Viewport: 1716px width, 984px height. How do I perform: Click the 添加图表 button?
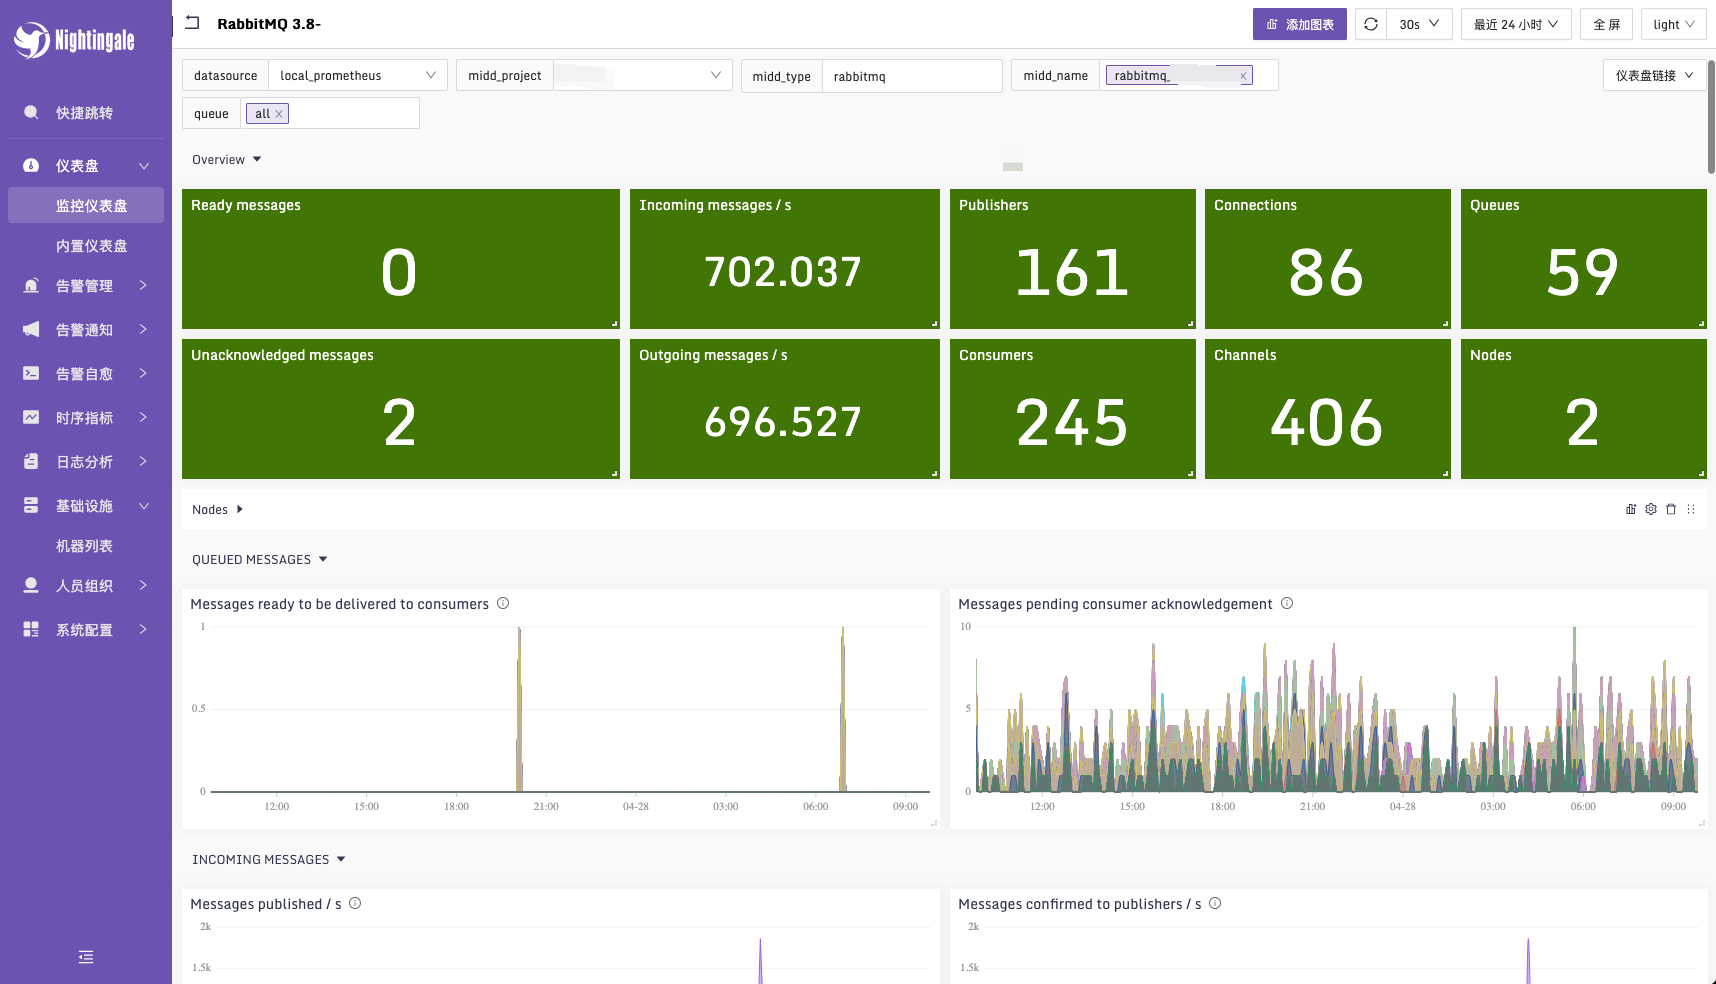1300,24
